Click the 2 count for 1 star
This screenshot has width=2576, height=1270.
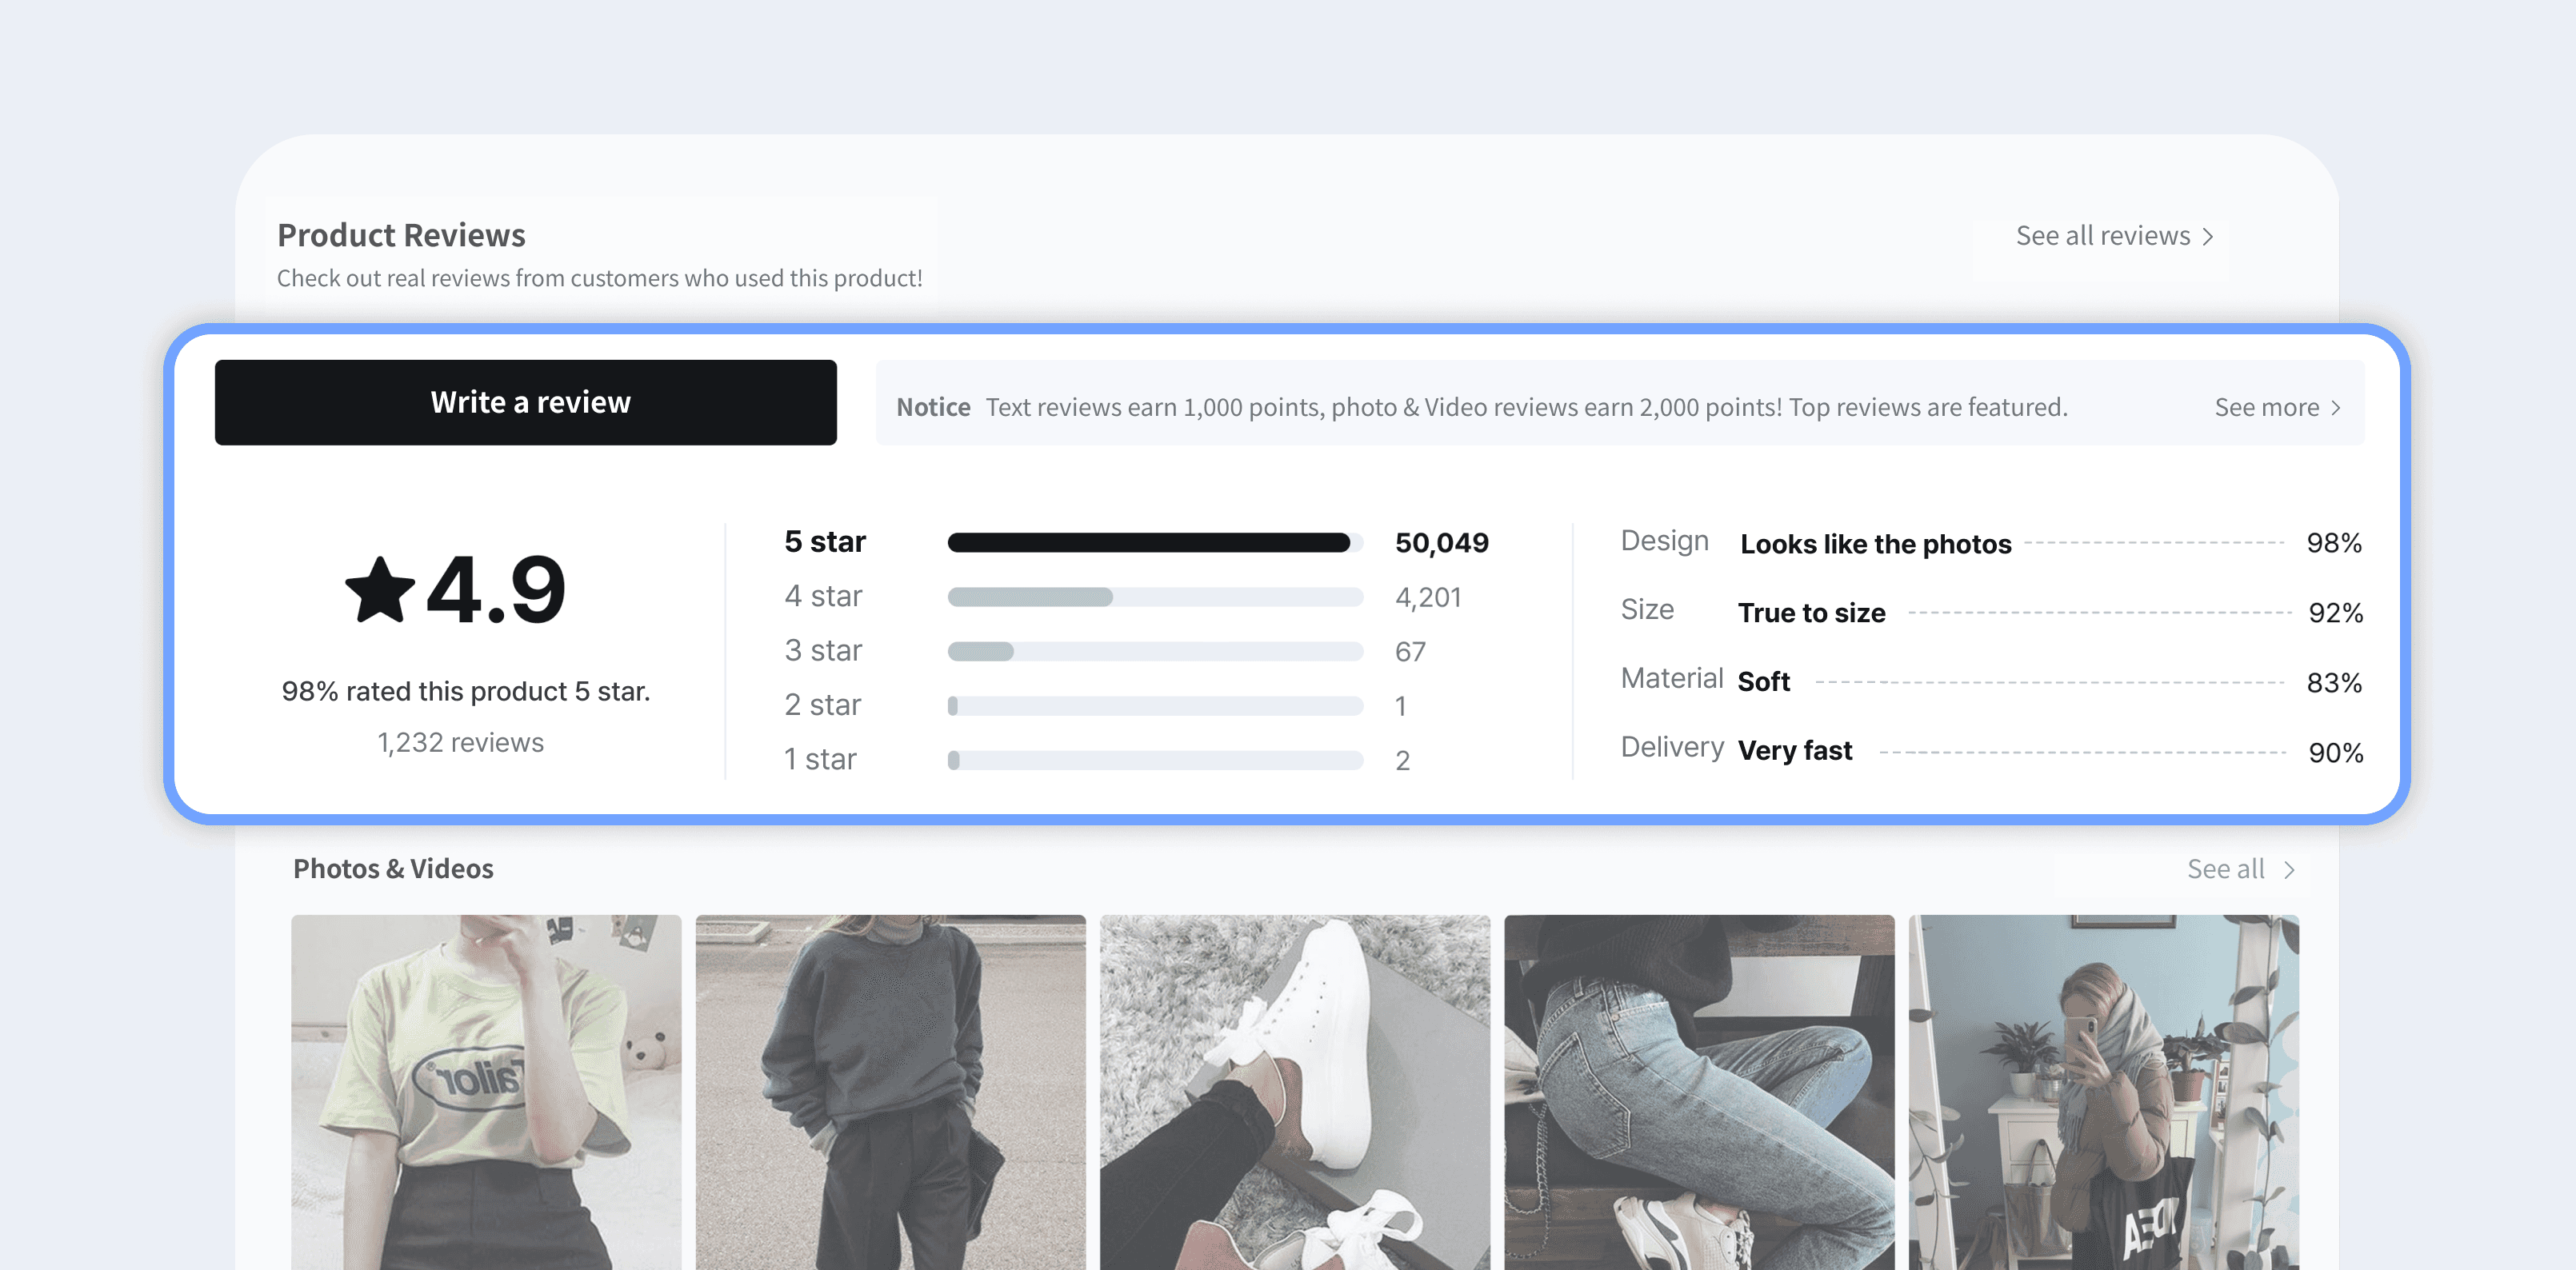pos(1402,760)
